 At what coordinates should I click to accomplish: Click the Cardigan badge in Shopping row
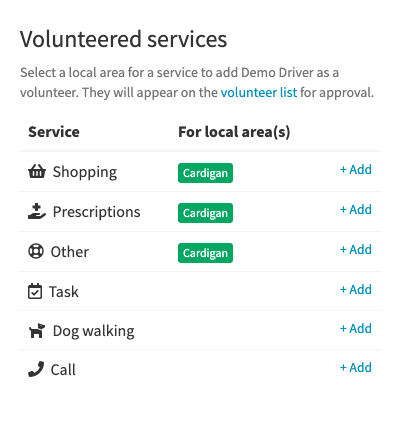tap(205, 173)
